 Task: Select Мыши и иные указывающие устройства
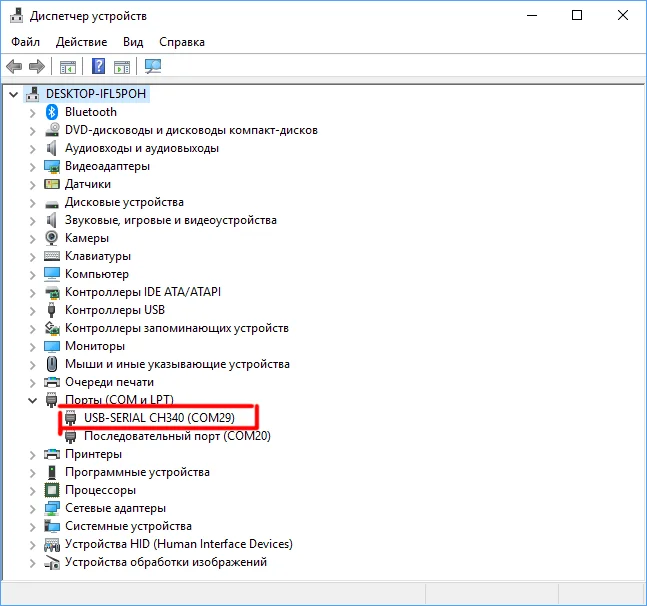[x=177, y=364]
